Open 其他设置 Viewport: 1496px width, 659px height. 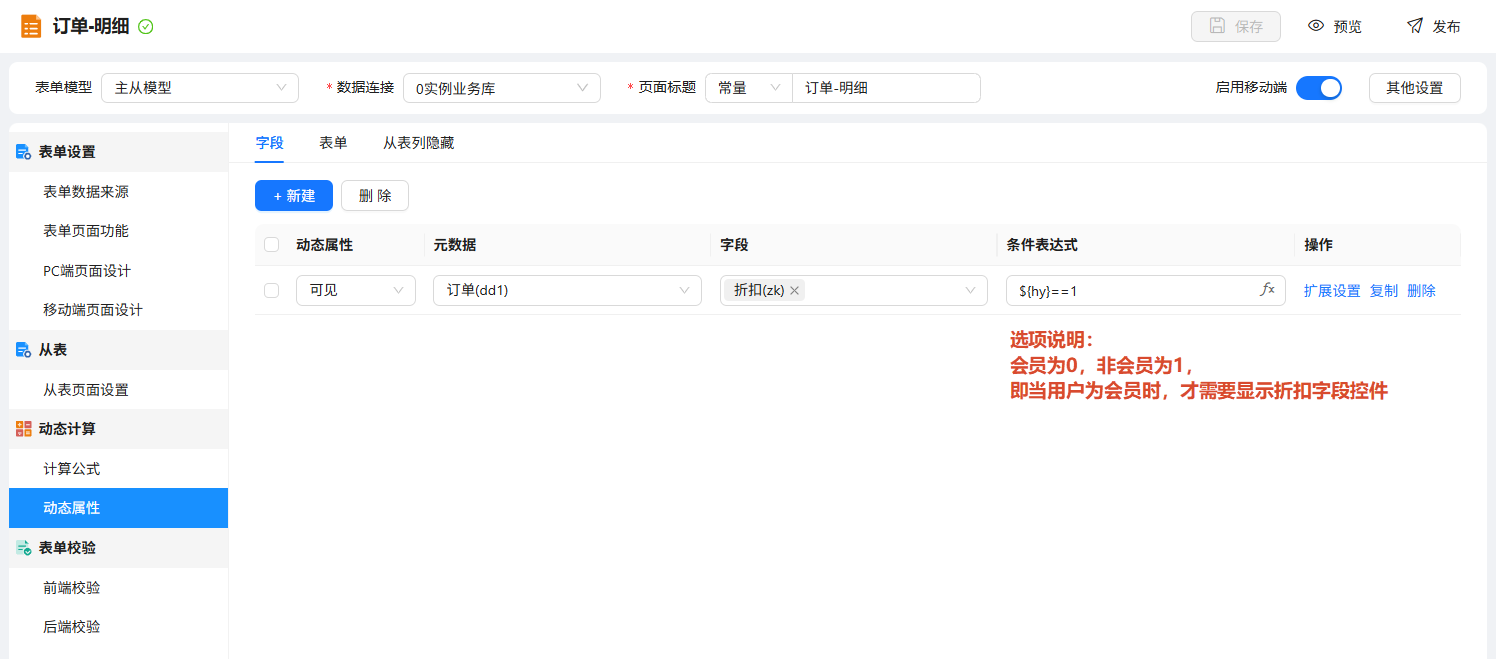[1415, 88]
